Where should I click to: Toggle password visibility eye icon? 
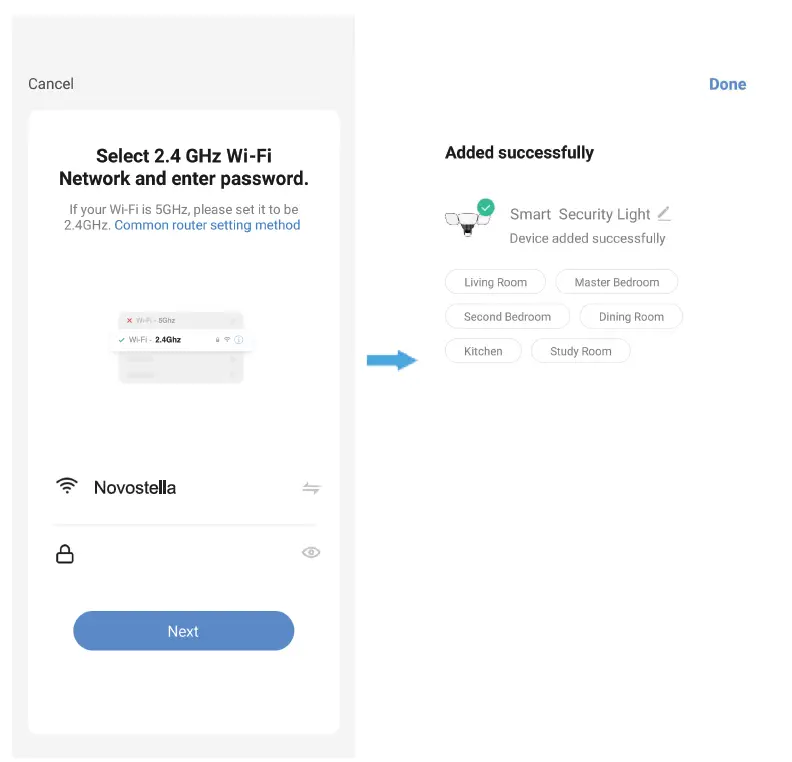pyautogui.click(x=311, y=553)
